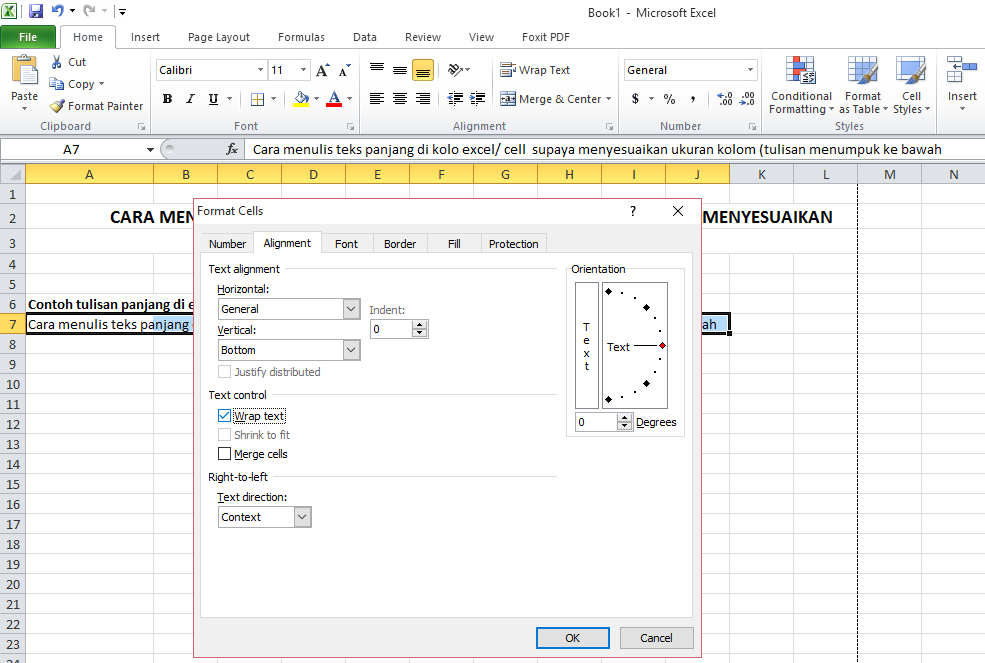Click the Comma Style icon
Viewport: 985px width, 663px height.
[692, 99]
